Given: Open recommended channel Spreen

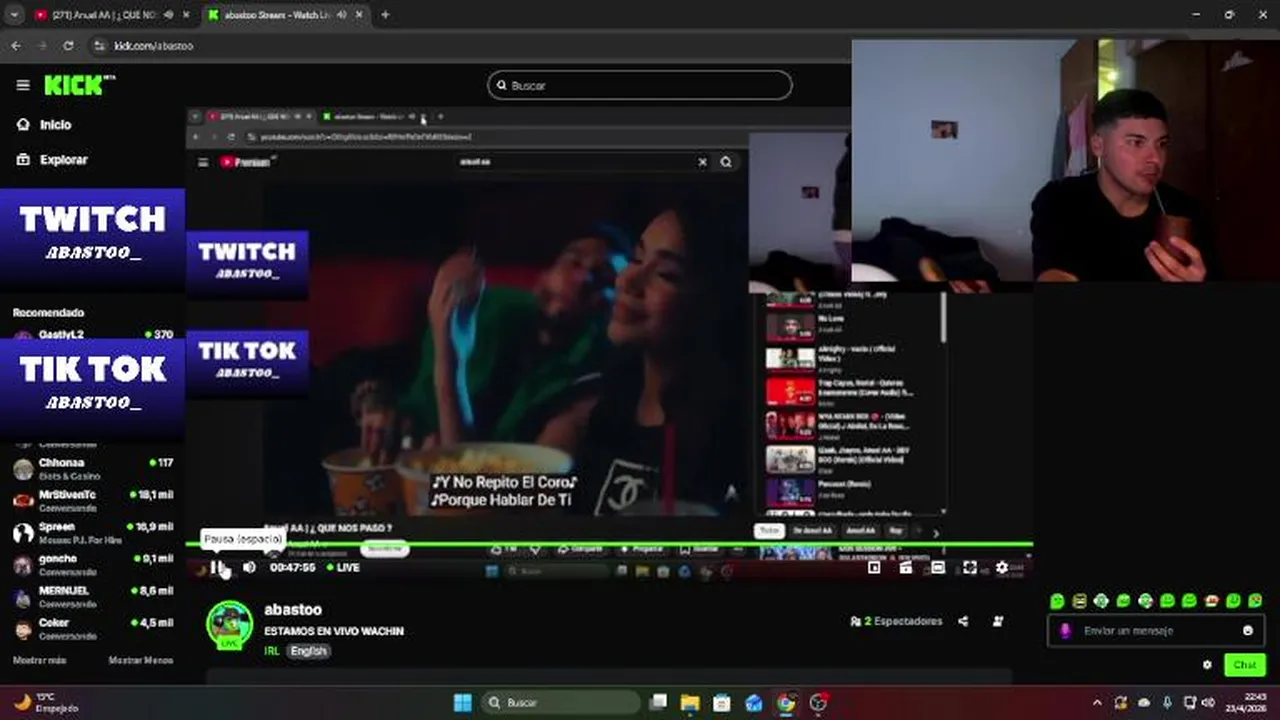Looking at the screenshot, I should [92, 532].
